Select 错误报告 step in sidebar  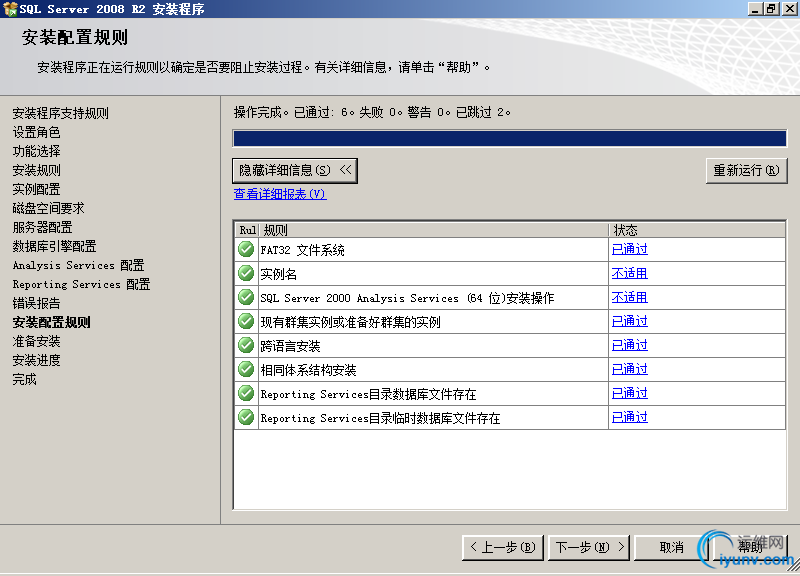click(x=36, y=303)
